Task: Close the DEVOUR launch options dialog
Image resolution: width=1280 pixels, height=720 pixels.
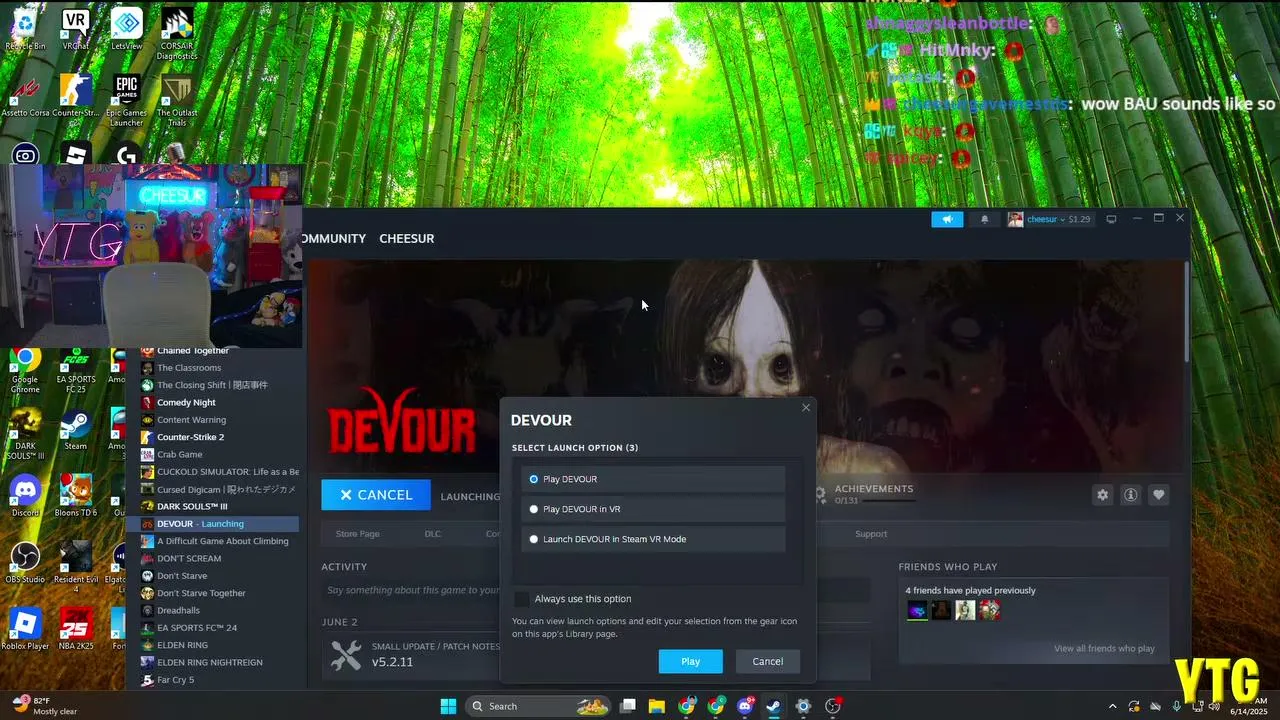Action: pyautogui.click(x=806, y=407)
